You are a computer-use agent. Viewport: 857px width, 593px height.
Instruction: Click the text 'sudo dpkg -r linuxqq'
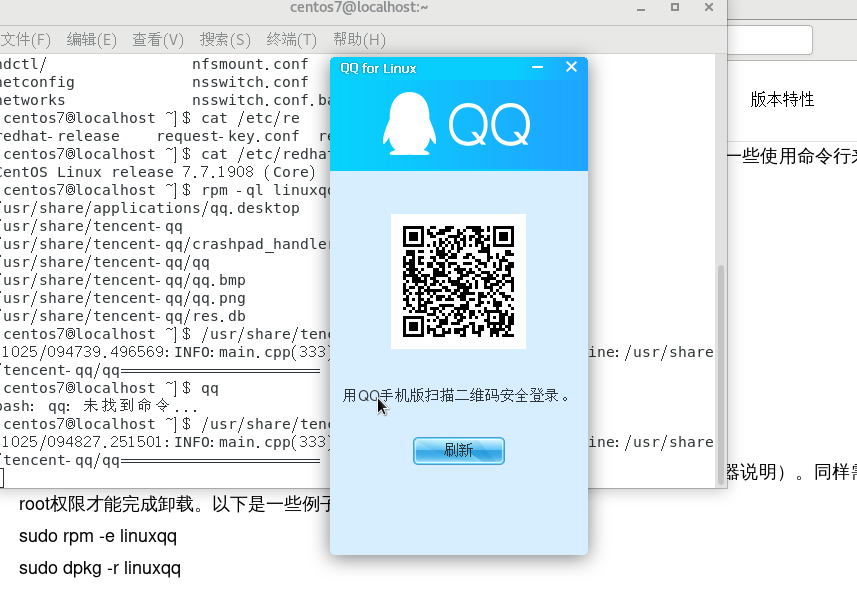pyautogui.click(x=99, y=568)
